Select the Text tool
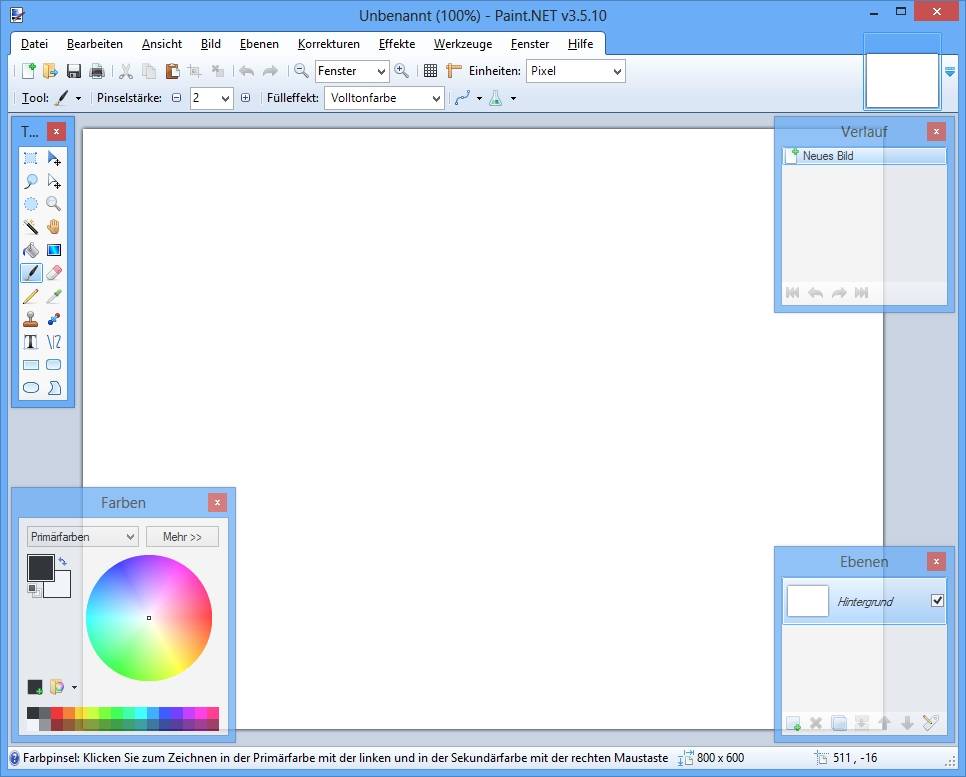 pos(31,341)
